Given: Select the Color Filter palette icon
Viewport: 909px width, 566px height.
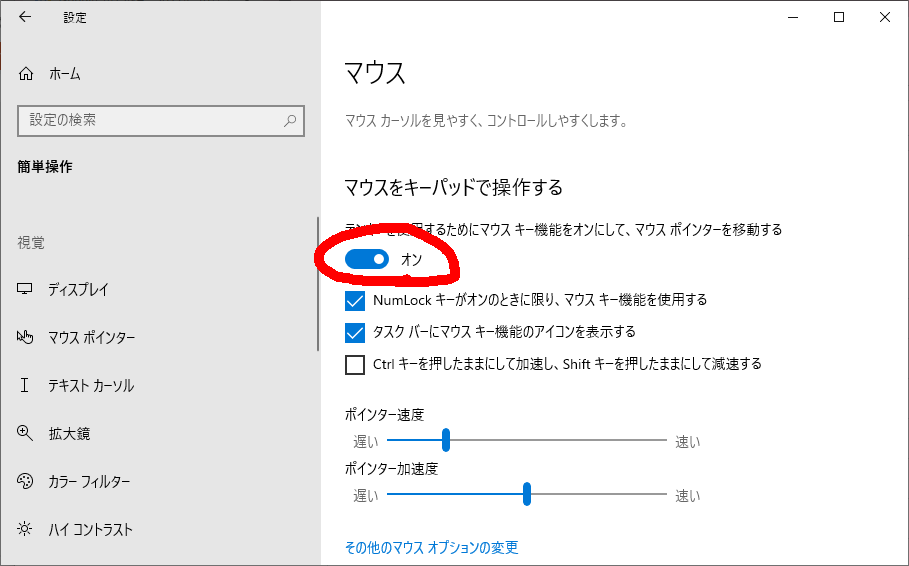Looking at the screenshot, I should coord(26,482).
